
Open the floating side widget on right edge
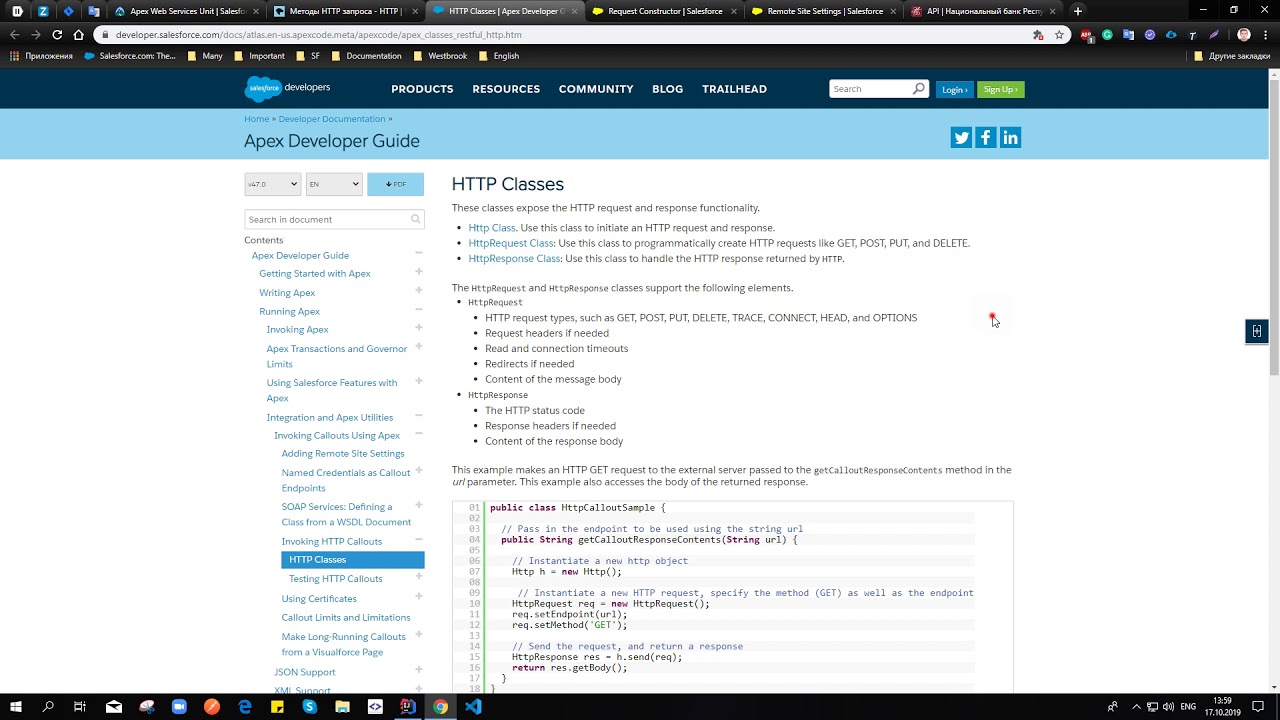point(1257,331)
